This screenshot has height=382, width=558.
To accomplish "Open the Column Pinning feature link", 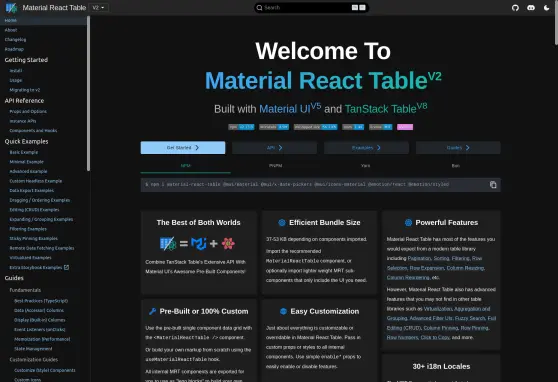I will 441,328.
